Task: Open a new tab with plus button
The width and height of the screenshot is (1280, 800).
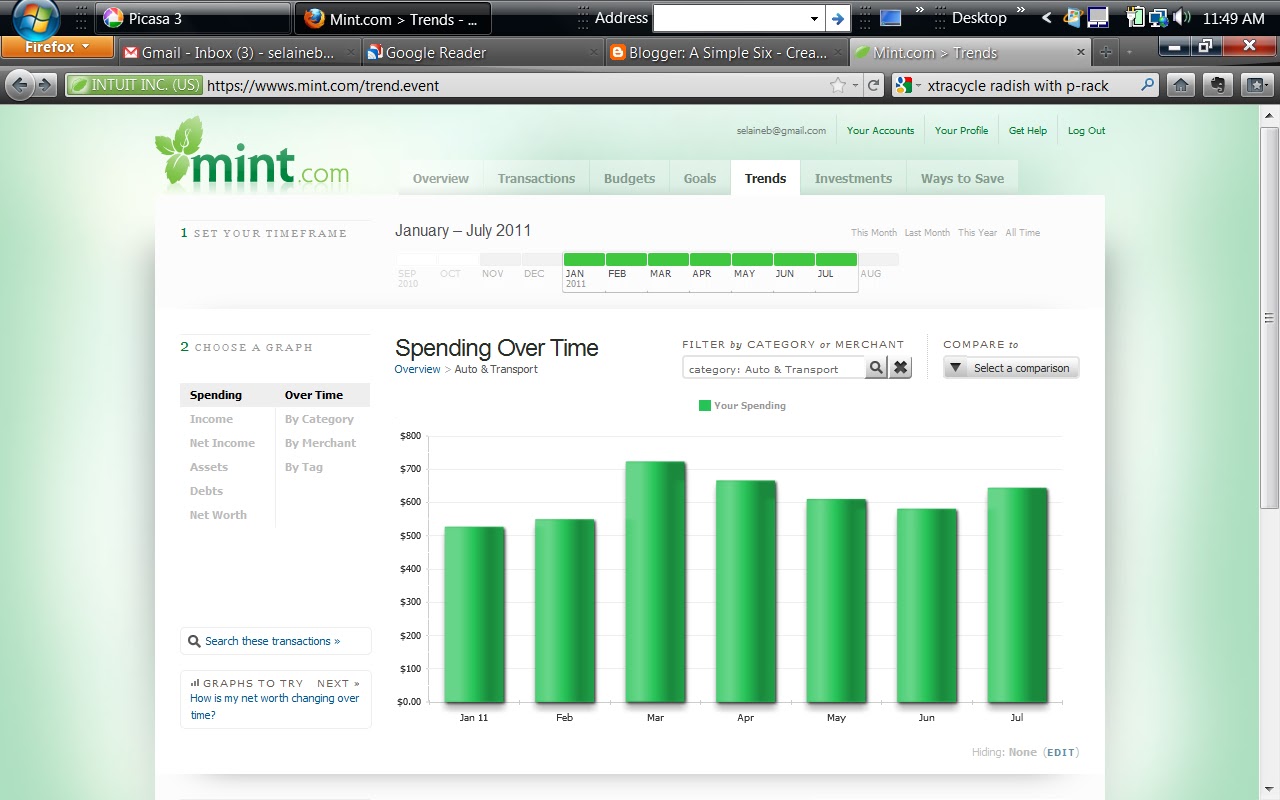Action: point(1105,52)
